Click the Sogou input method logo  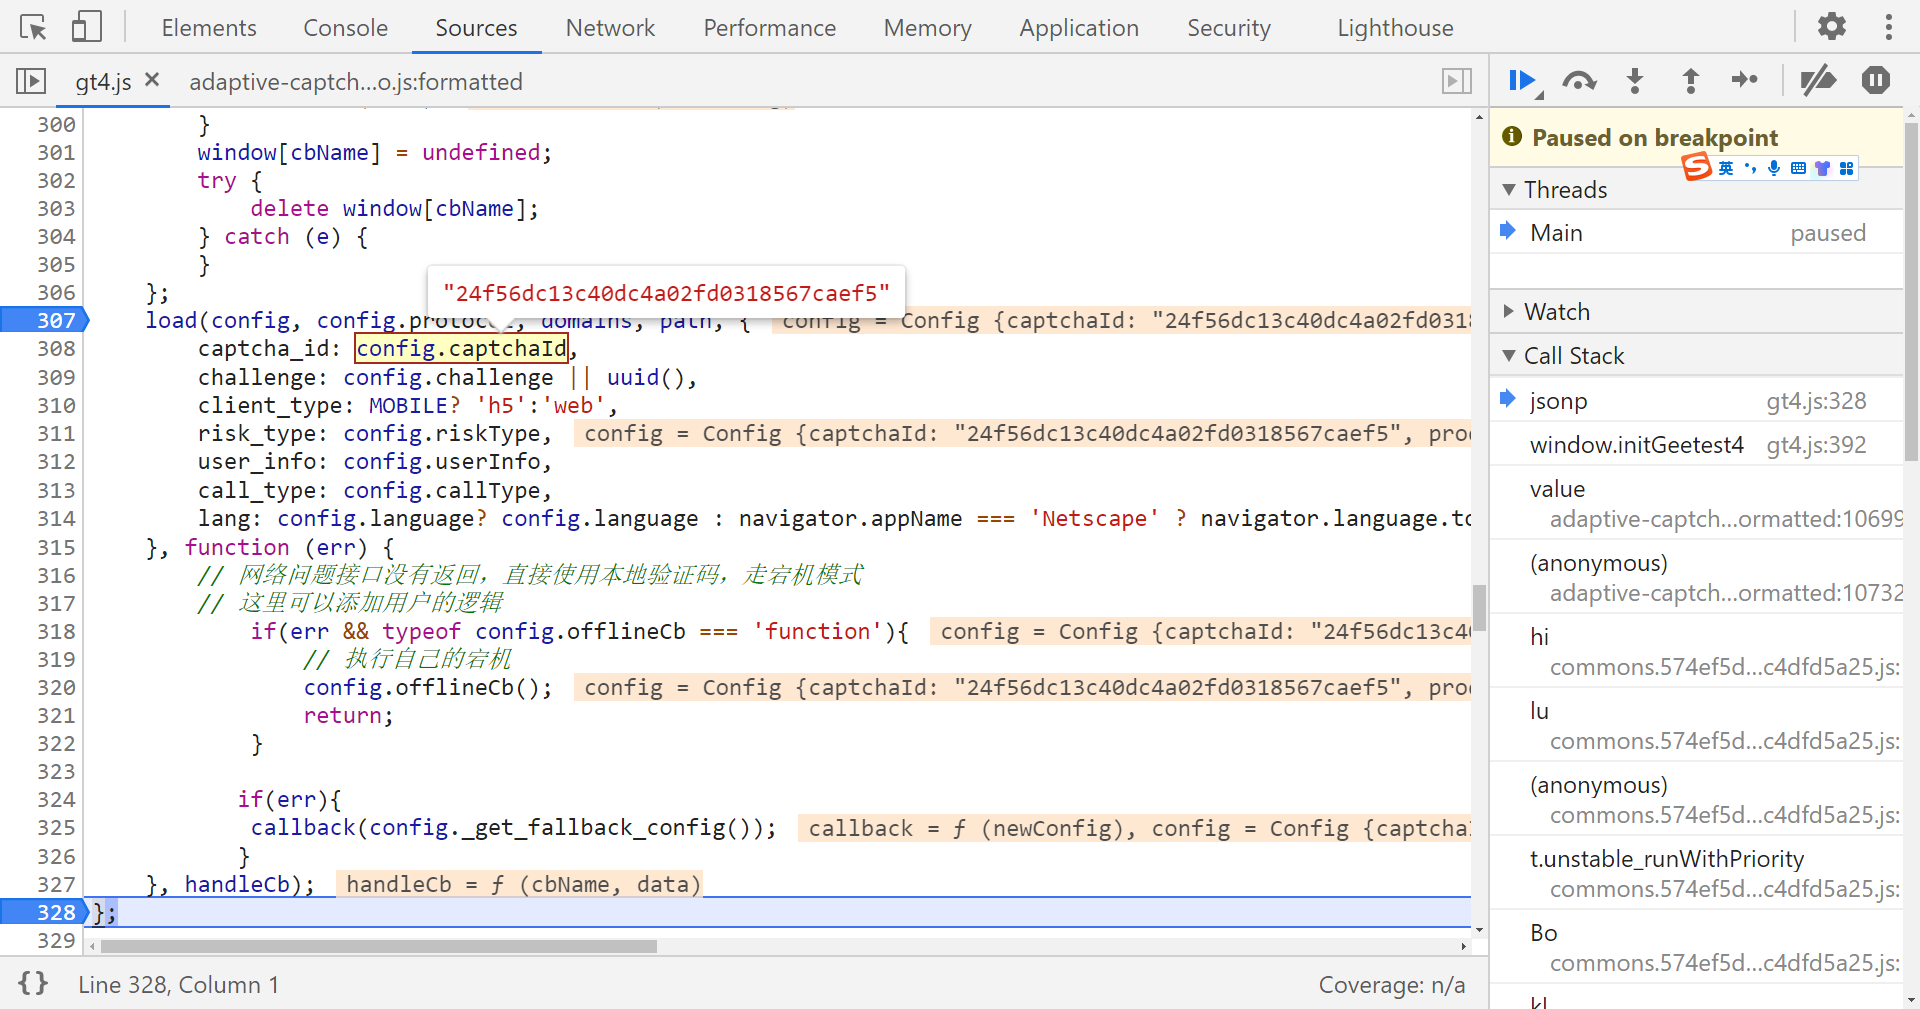pyautogui.click(x=1696, y=167)
